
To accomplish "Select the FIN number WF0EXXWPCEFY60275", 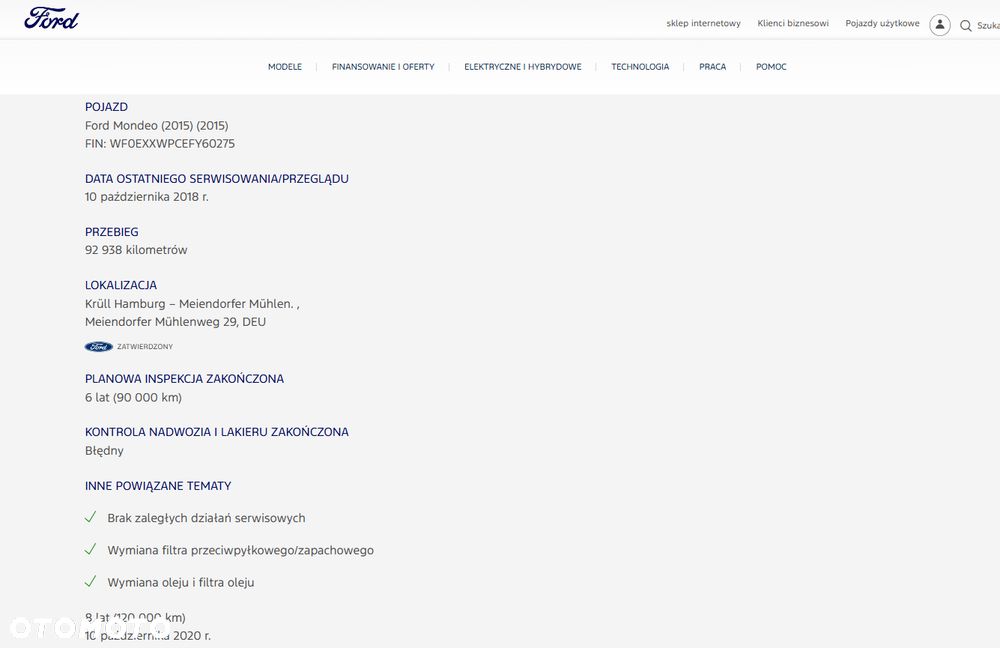I will point(172,144).
